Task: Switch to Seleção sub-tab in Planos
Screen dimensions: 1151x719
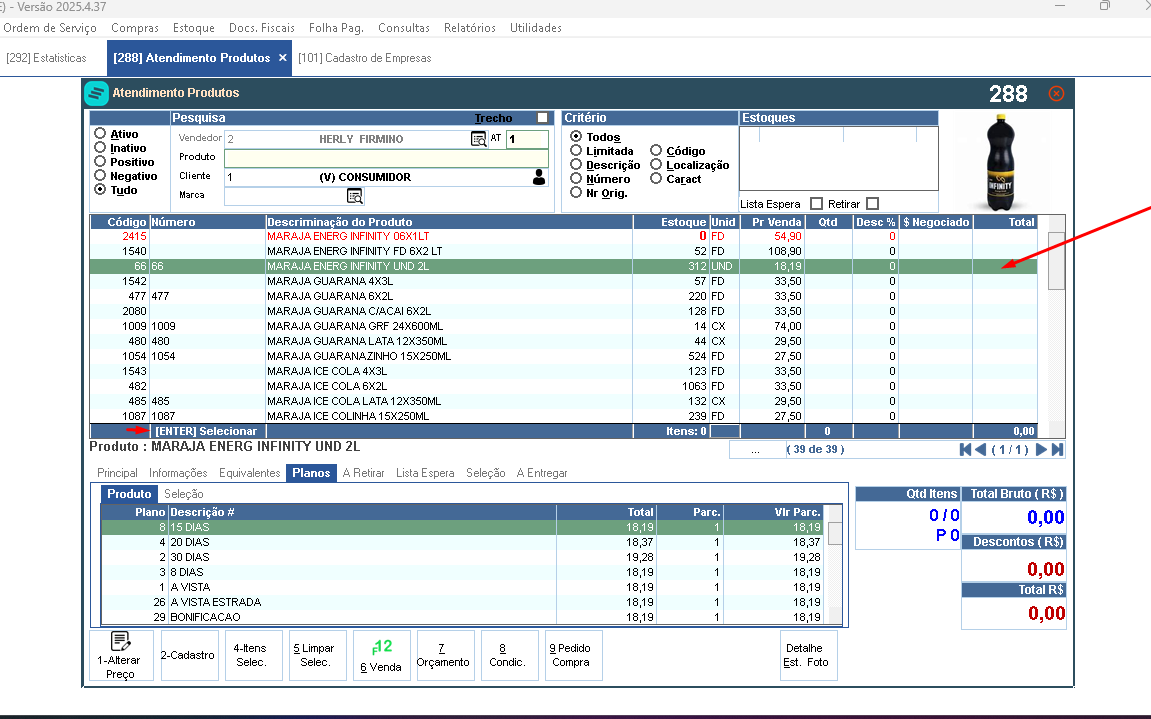Action: (x=184, y=494)
